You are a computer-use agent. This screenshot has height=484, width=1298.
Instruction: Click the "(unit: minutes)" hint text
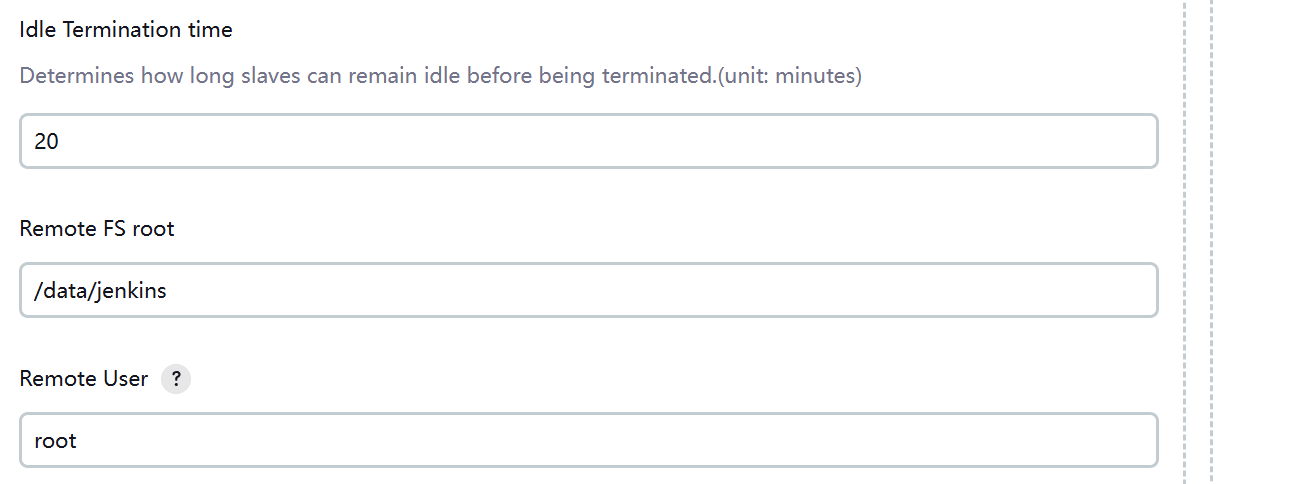point(790,76)
